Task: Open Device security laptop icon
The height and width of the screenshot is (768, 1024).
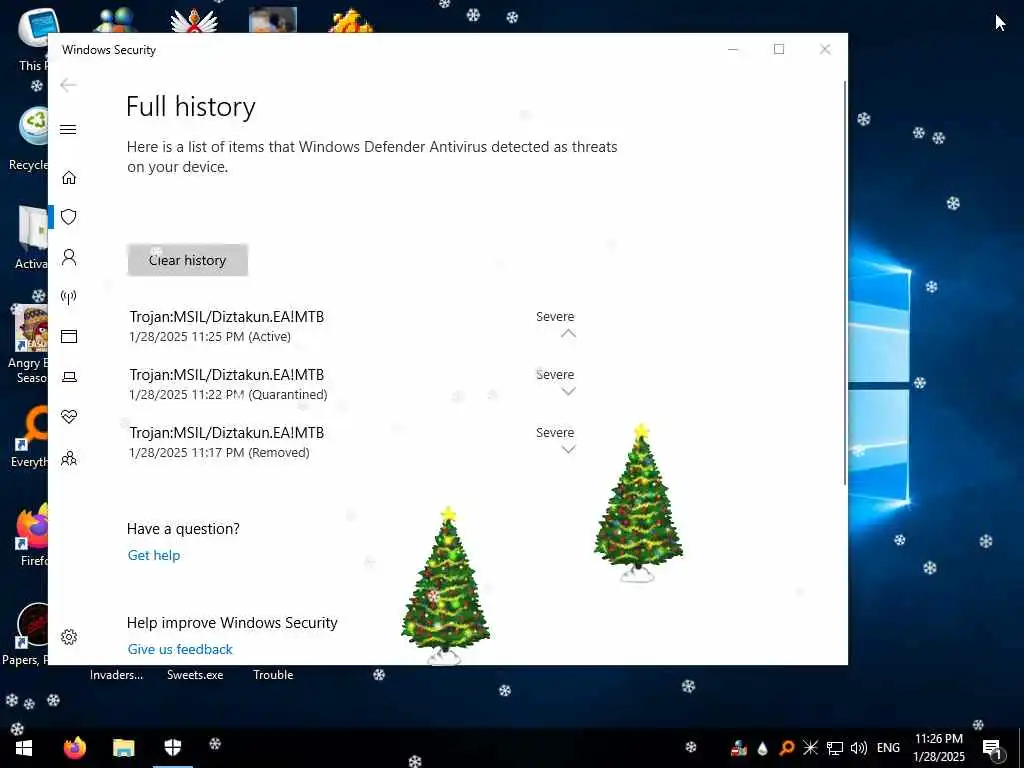Action: 69,377
